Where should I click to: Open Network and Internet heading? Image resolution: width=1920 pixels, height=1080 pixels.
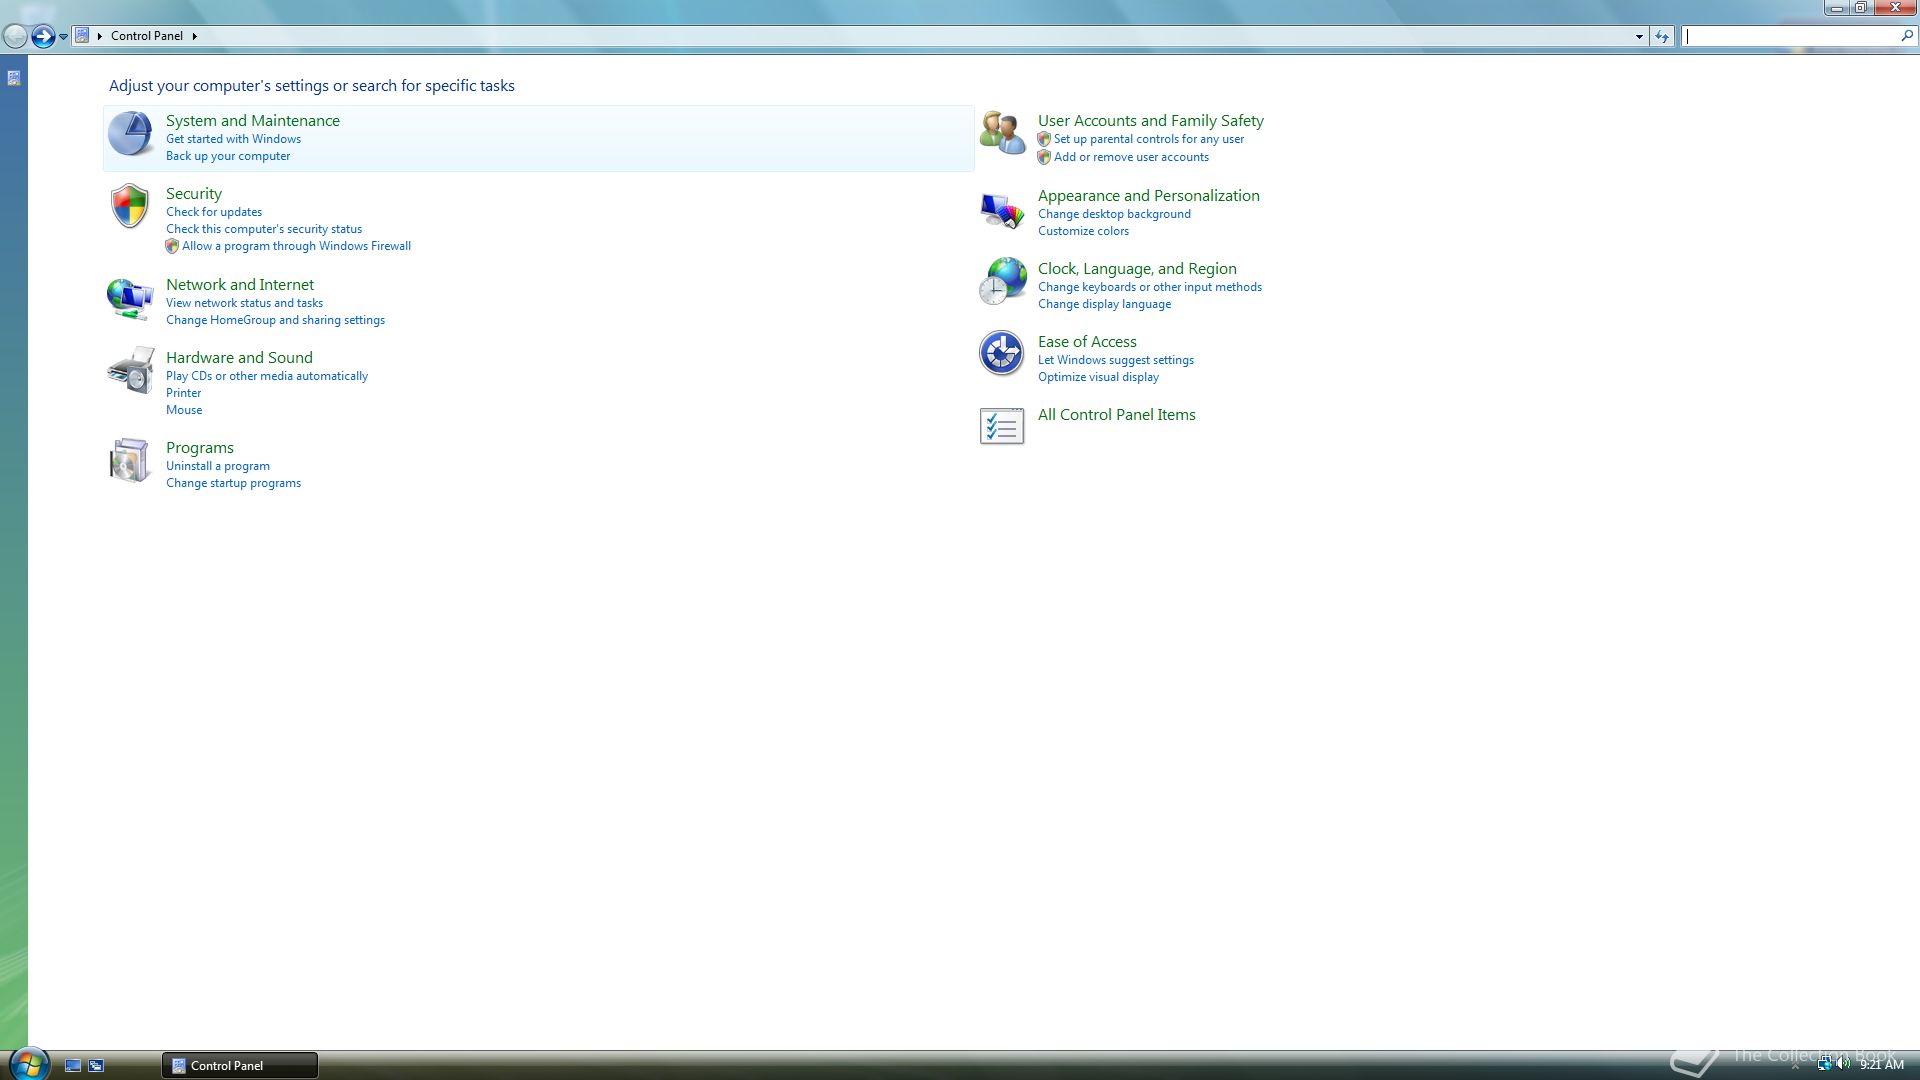pyautogui.click(x=240, y=285)
